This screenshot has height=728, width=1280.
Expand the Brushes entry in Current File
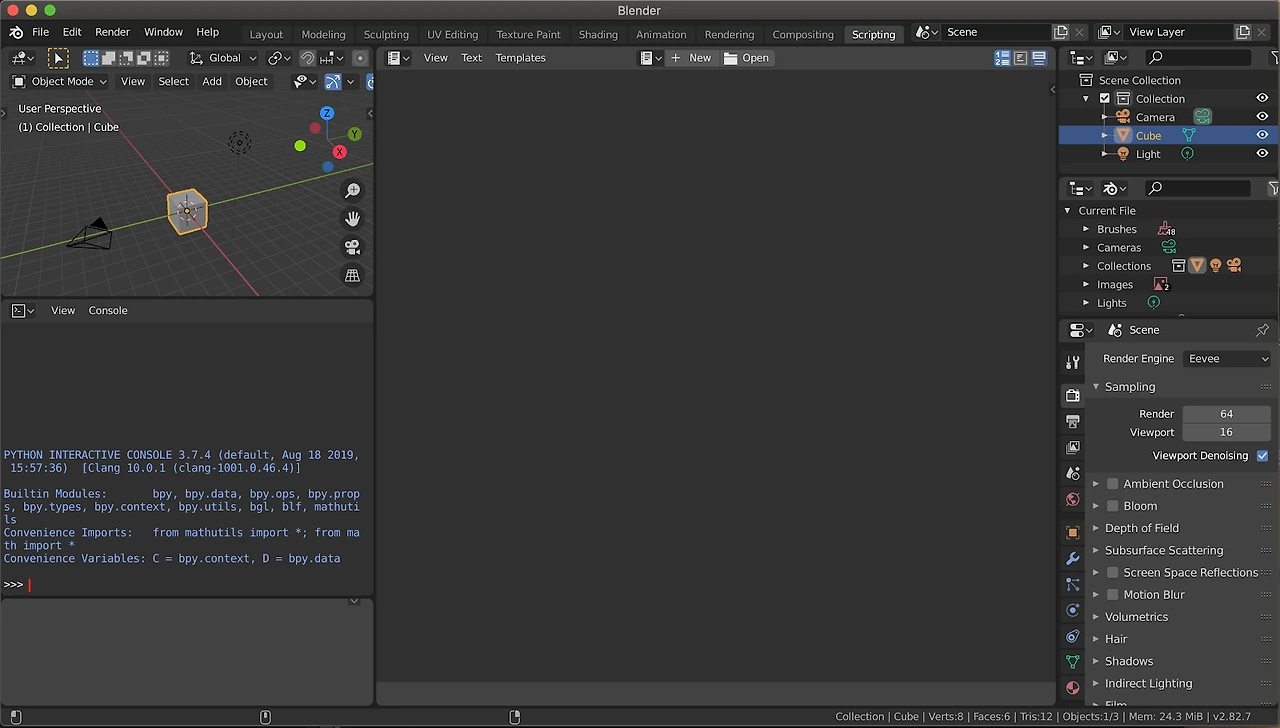1086,229
